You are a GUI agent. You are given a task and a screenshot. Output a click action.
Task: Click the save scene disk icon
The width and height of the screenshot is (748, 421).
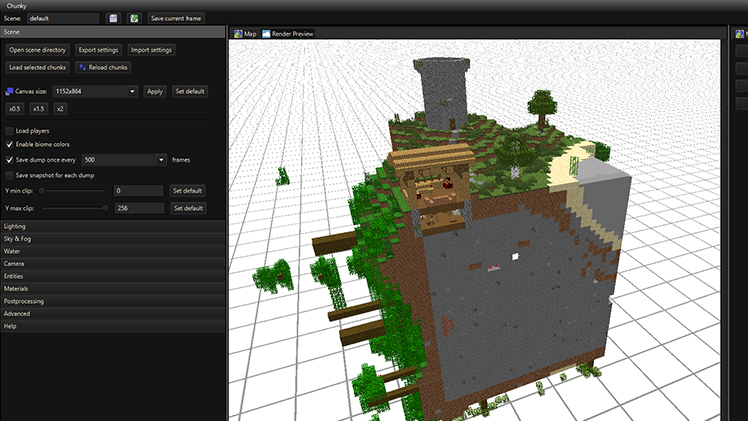tap(114, 18)
